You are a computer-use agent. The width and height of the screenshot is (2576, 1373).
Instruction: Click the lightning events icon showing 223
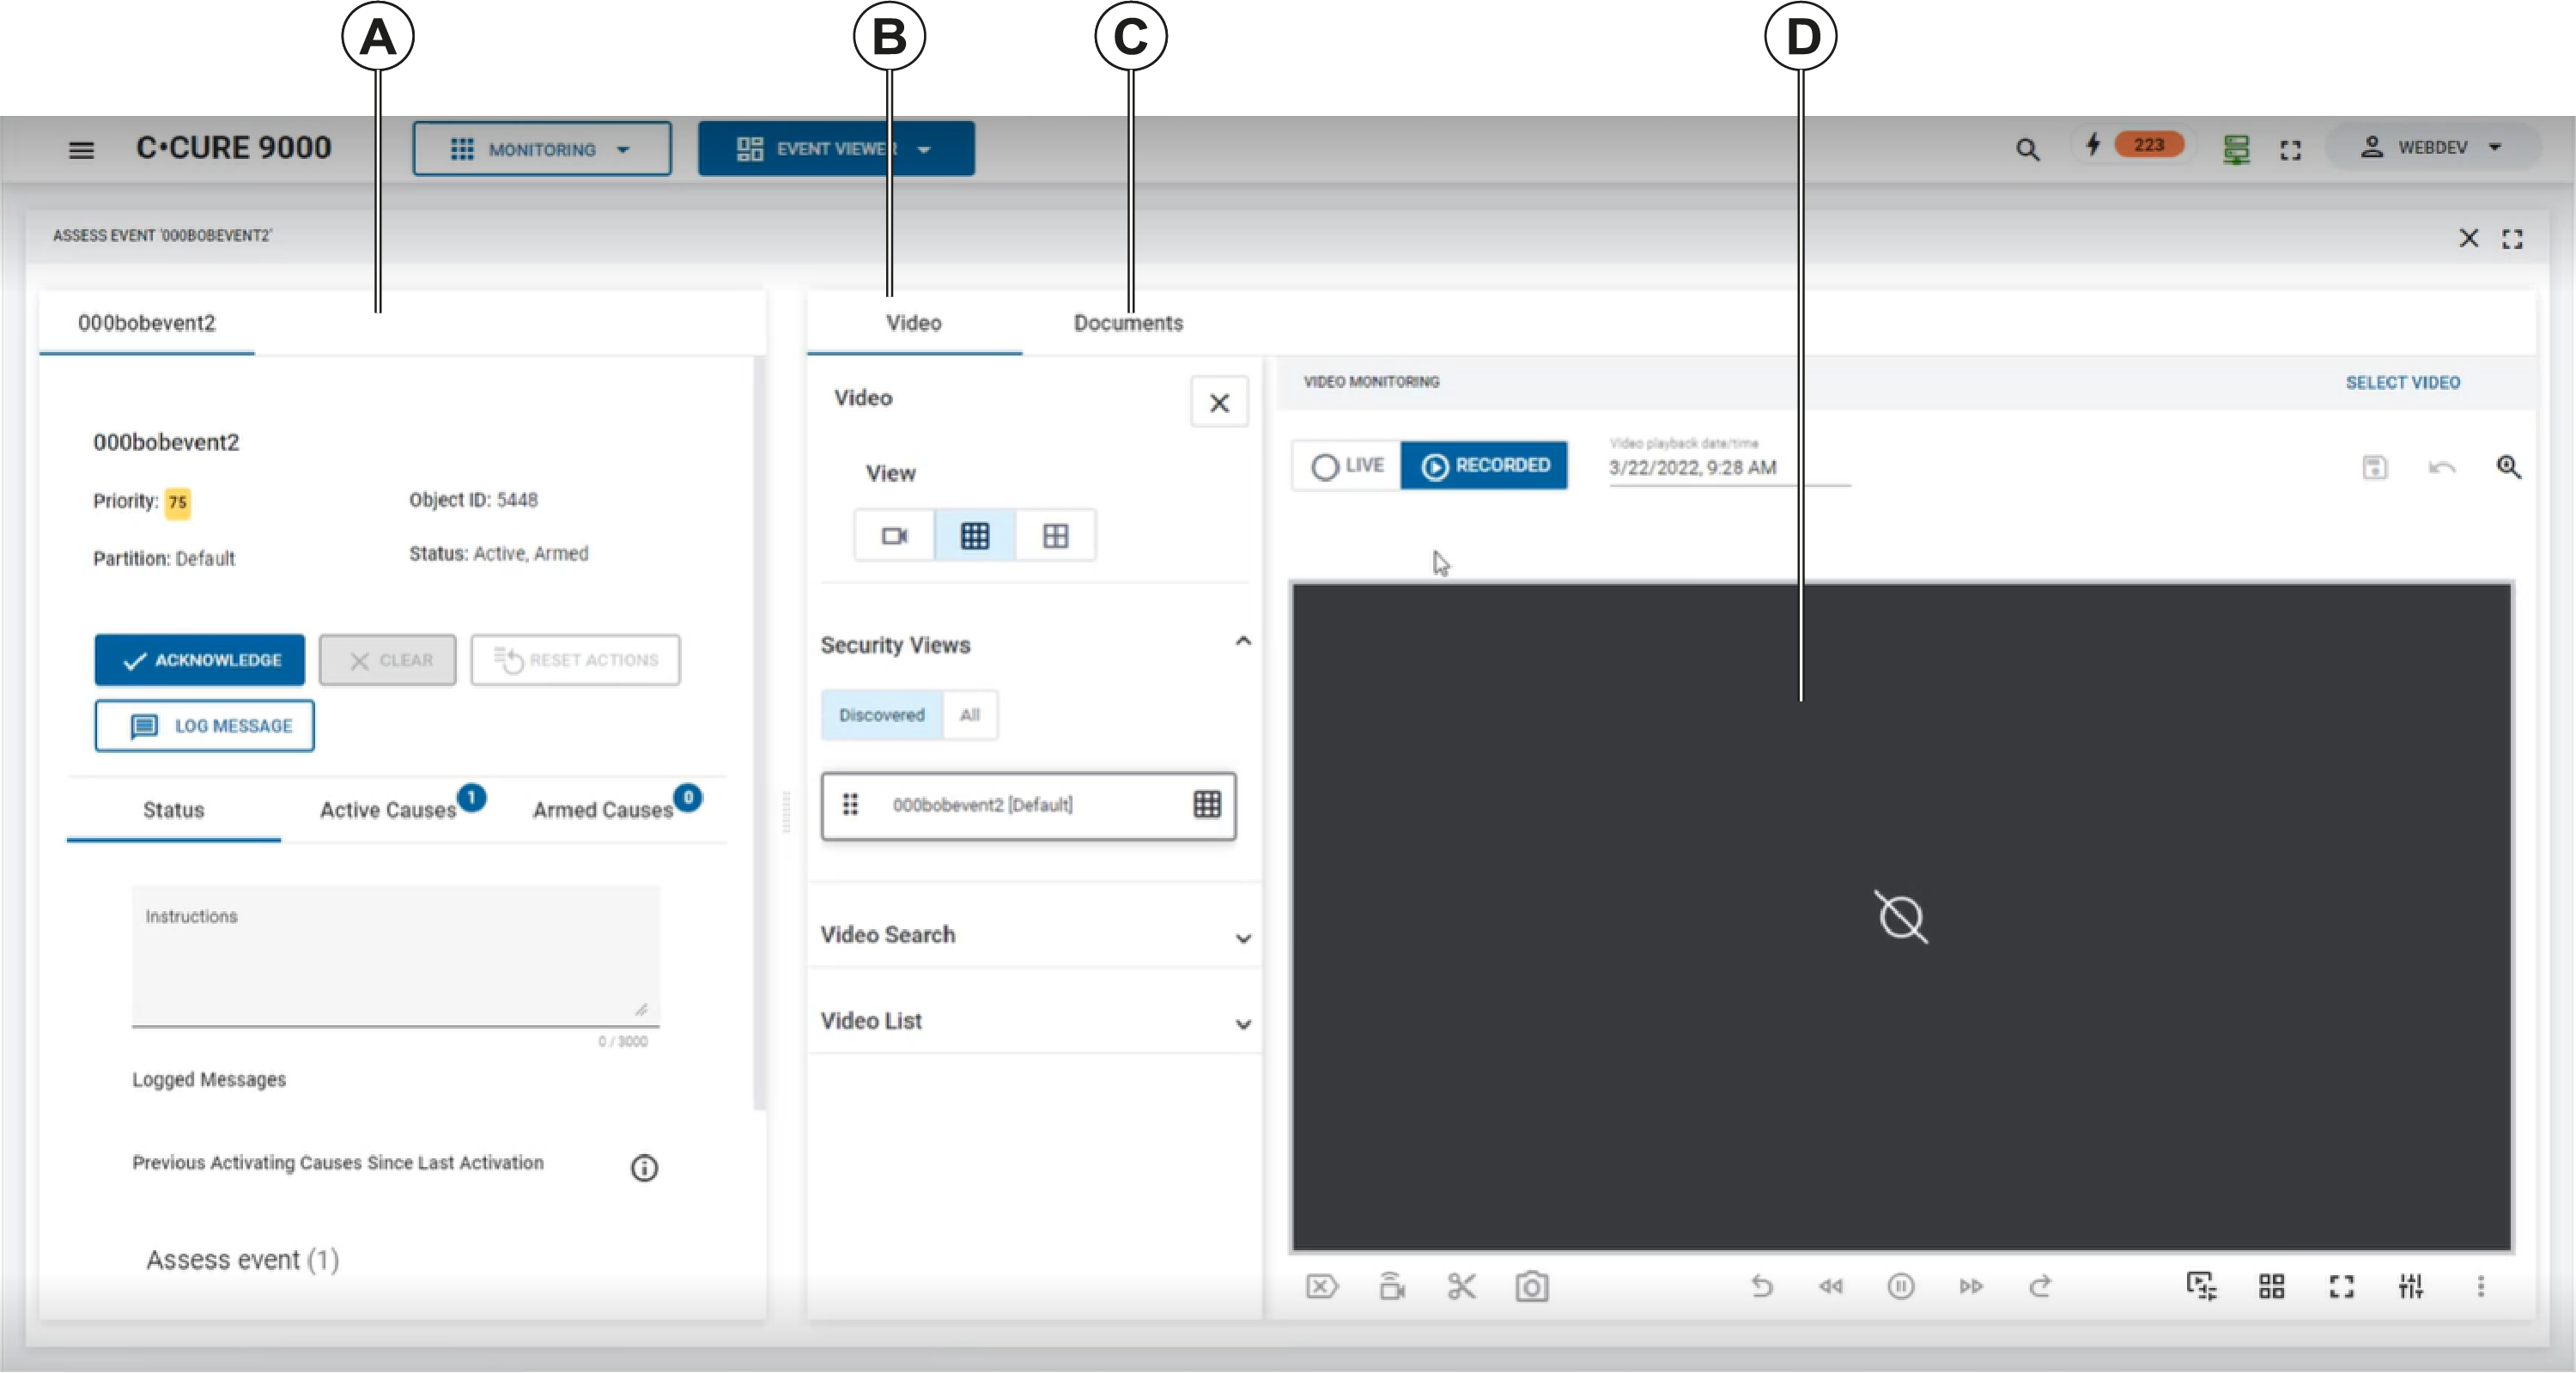(2093, 145)
